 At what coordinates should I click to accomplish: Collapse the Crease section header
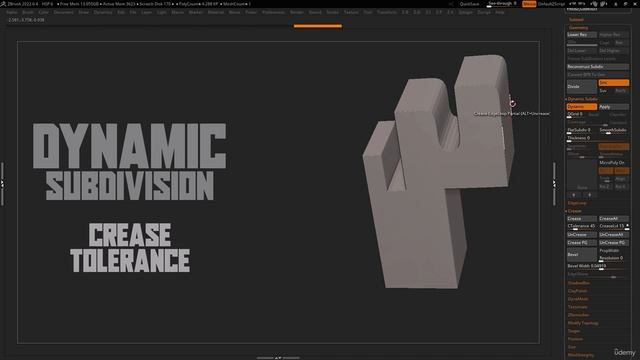pos(575,211)
